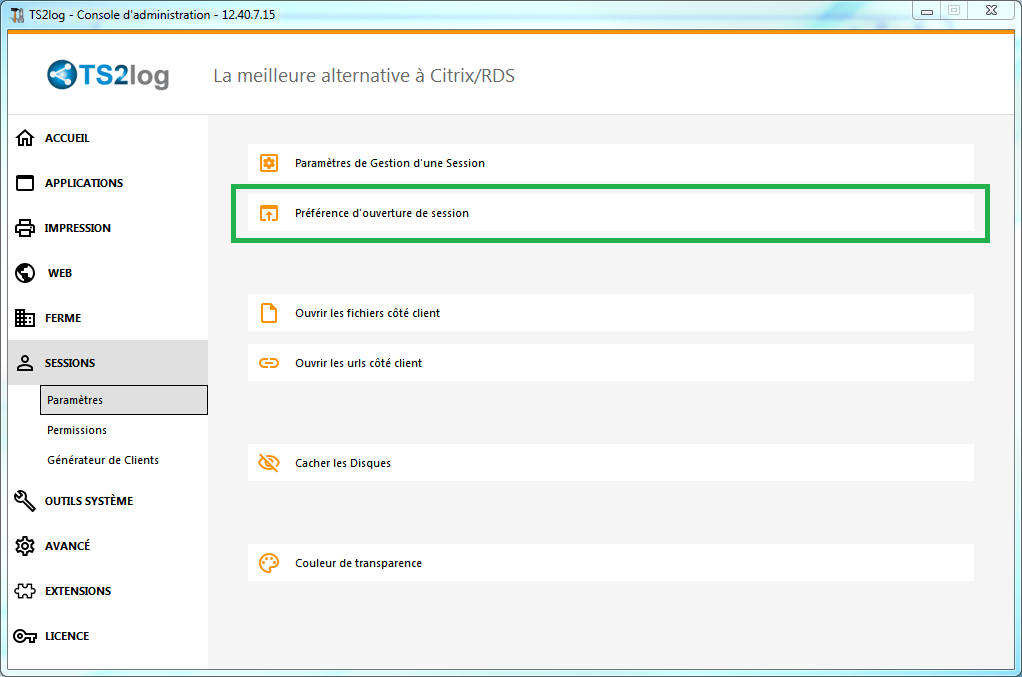Click the Web globe icon
The image size is (1022, 677).
click(x=25, y=273)
